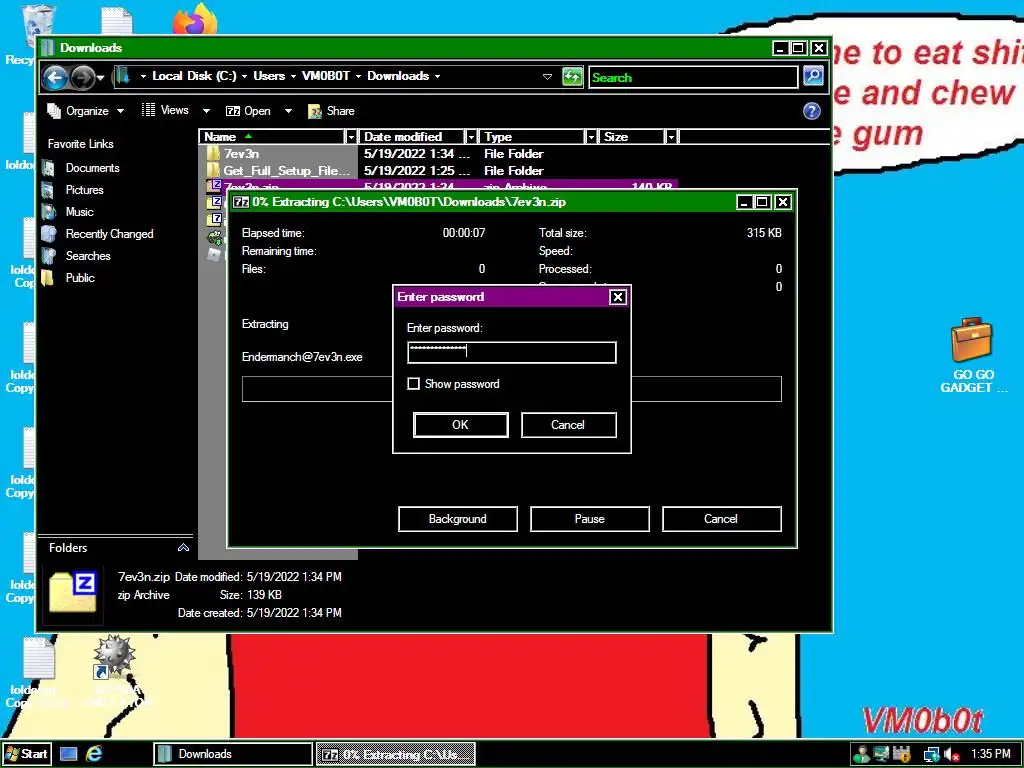Switch to the Downloads taskbar button
Screen dimensions: 1024x768
click(x=233, y=754)
